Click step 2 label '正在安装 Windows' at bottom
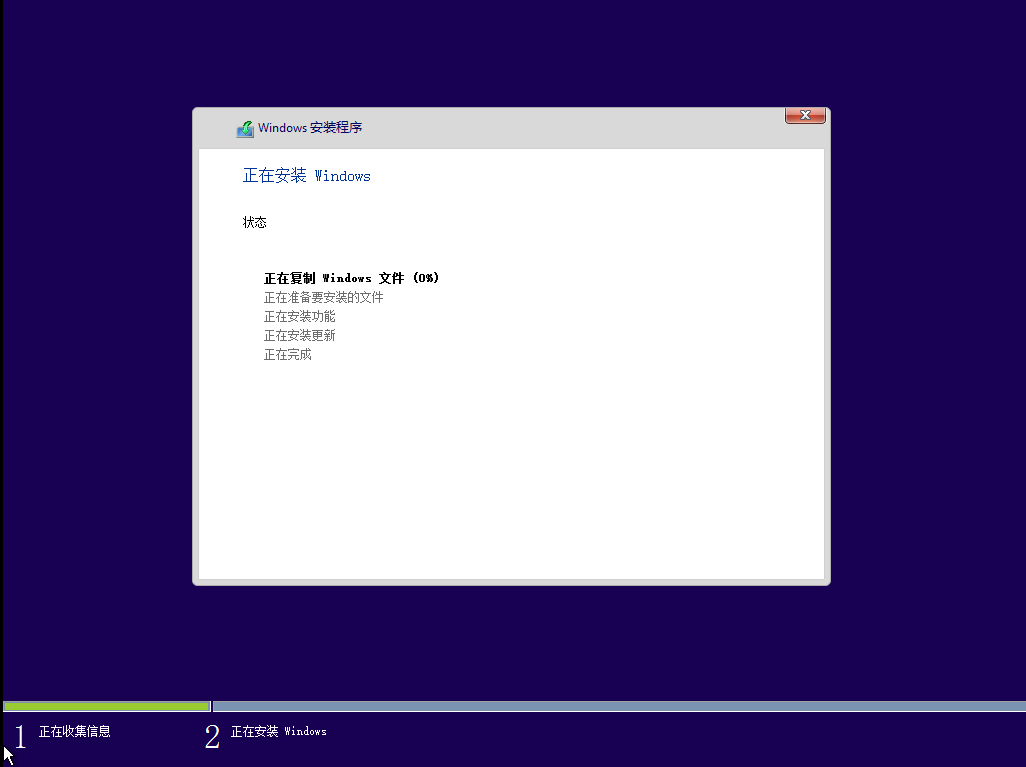The image size is (1026, 767). click(x=279, y=731)
